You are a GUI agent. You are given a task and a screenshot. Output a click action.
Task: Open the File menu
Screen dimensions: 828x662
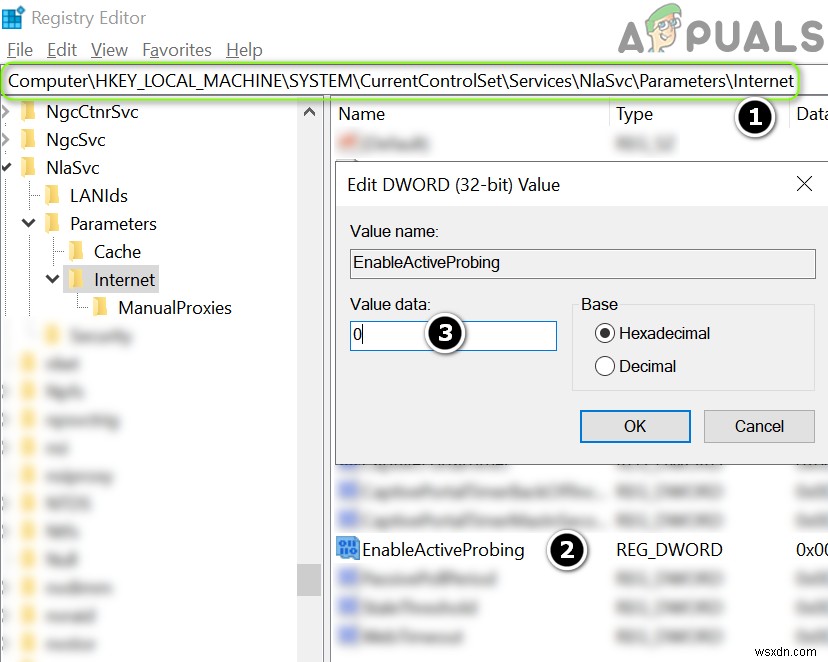tap(20, 50)
